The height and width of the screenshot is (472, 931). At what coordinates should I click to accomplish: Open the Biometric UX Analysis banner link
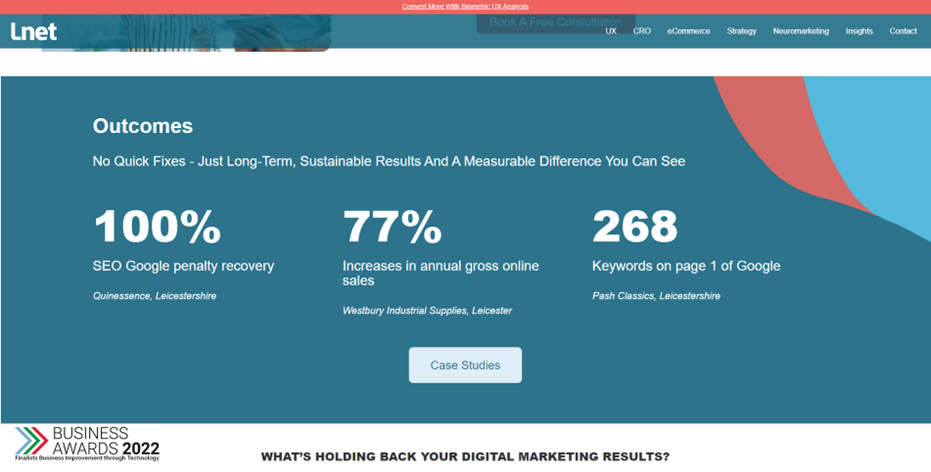[465, 6]
